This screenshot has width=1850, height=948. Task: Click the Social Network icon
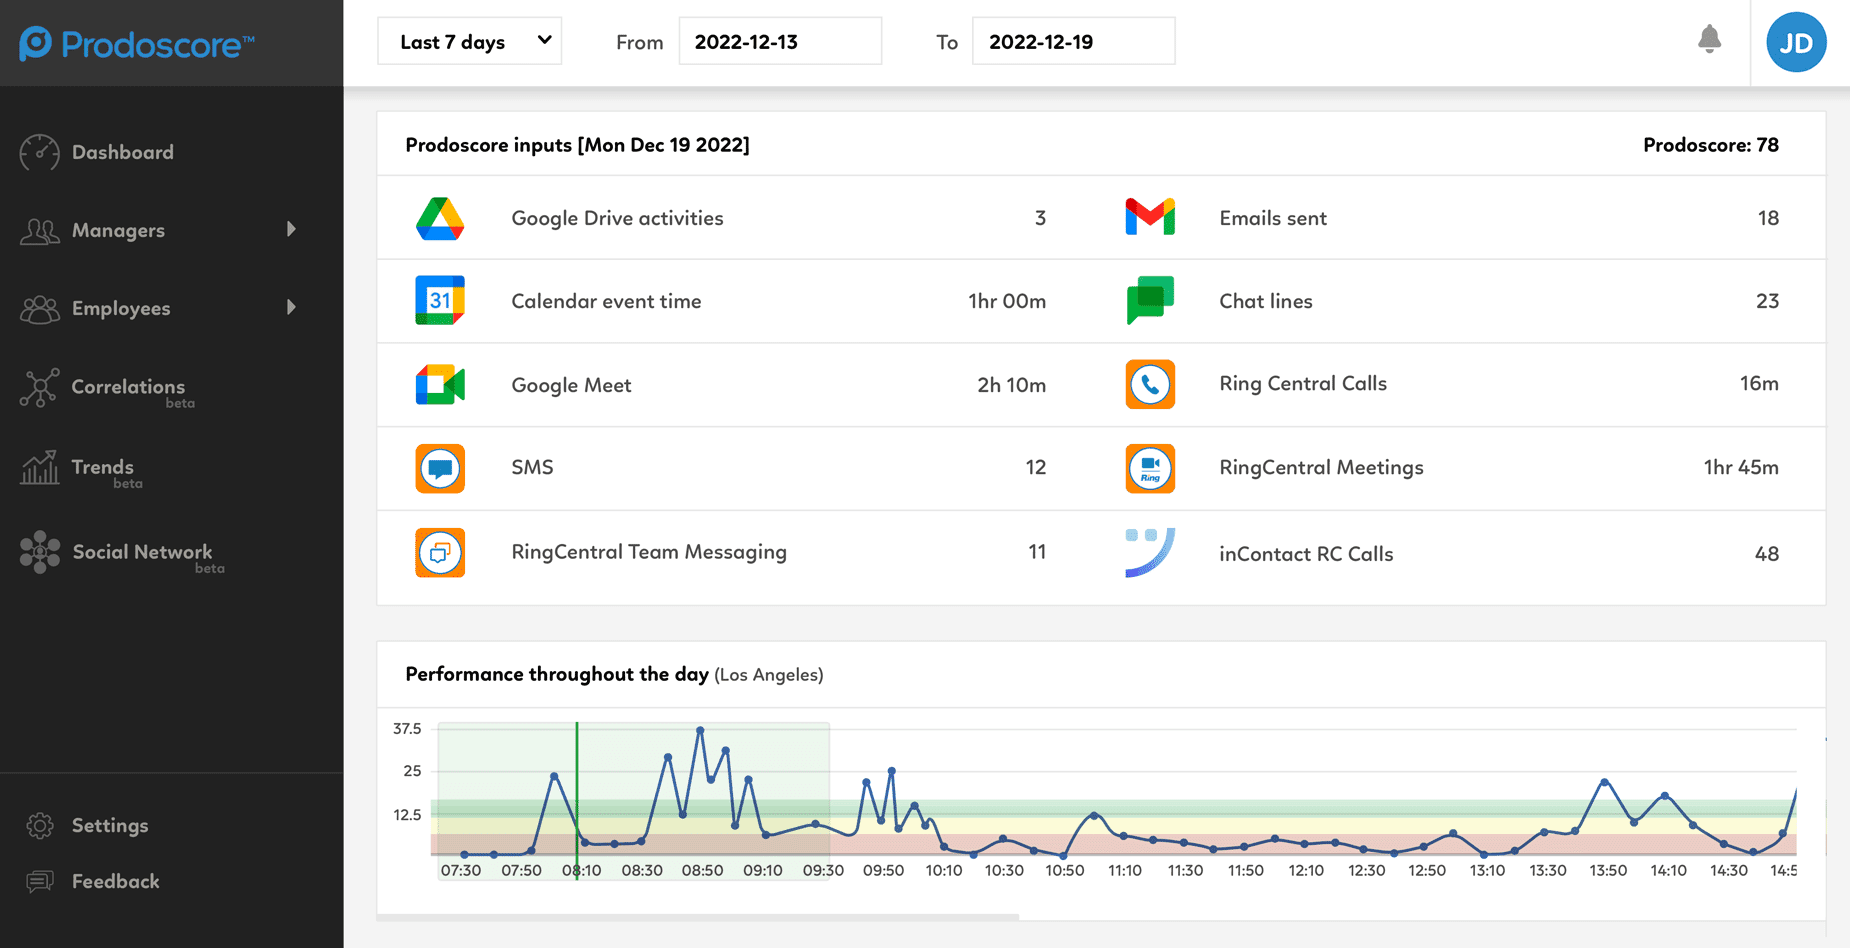(x=40, y=552)
